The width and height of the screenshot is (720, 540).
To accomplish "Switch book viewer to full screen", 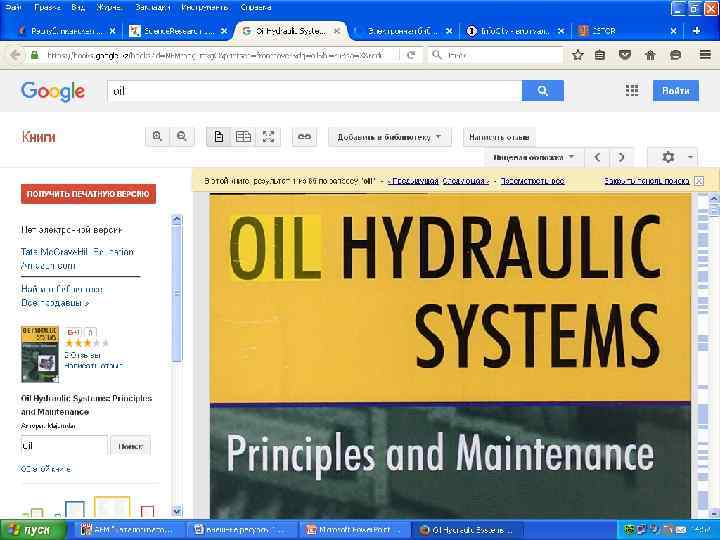I will [x=268, y=137].
